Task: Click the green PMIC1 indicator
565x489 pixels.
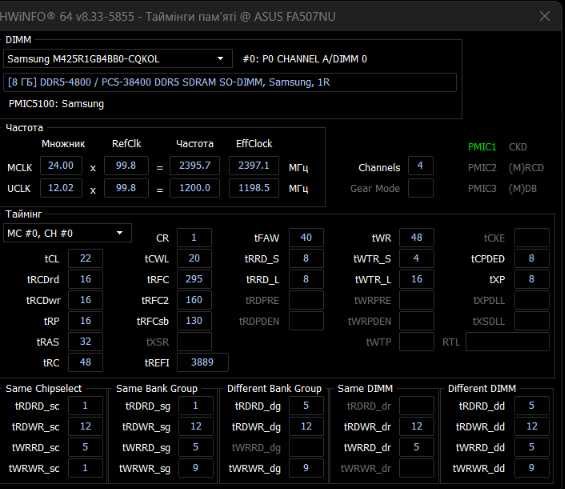Action: (x=482, y=147)
